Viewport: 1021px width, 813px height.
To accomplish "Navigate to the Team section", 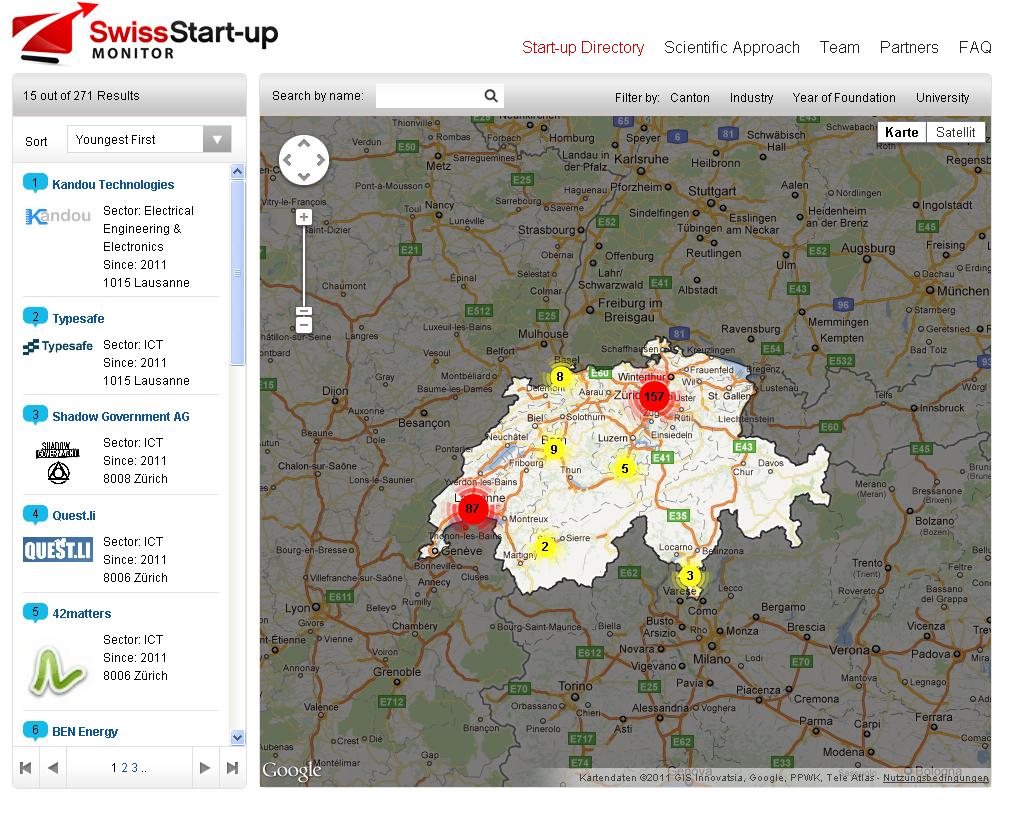I will tap(839, 48).
